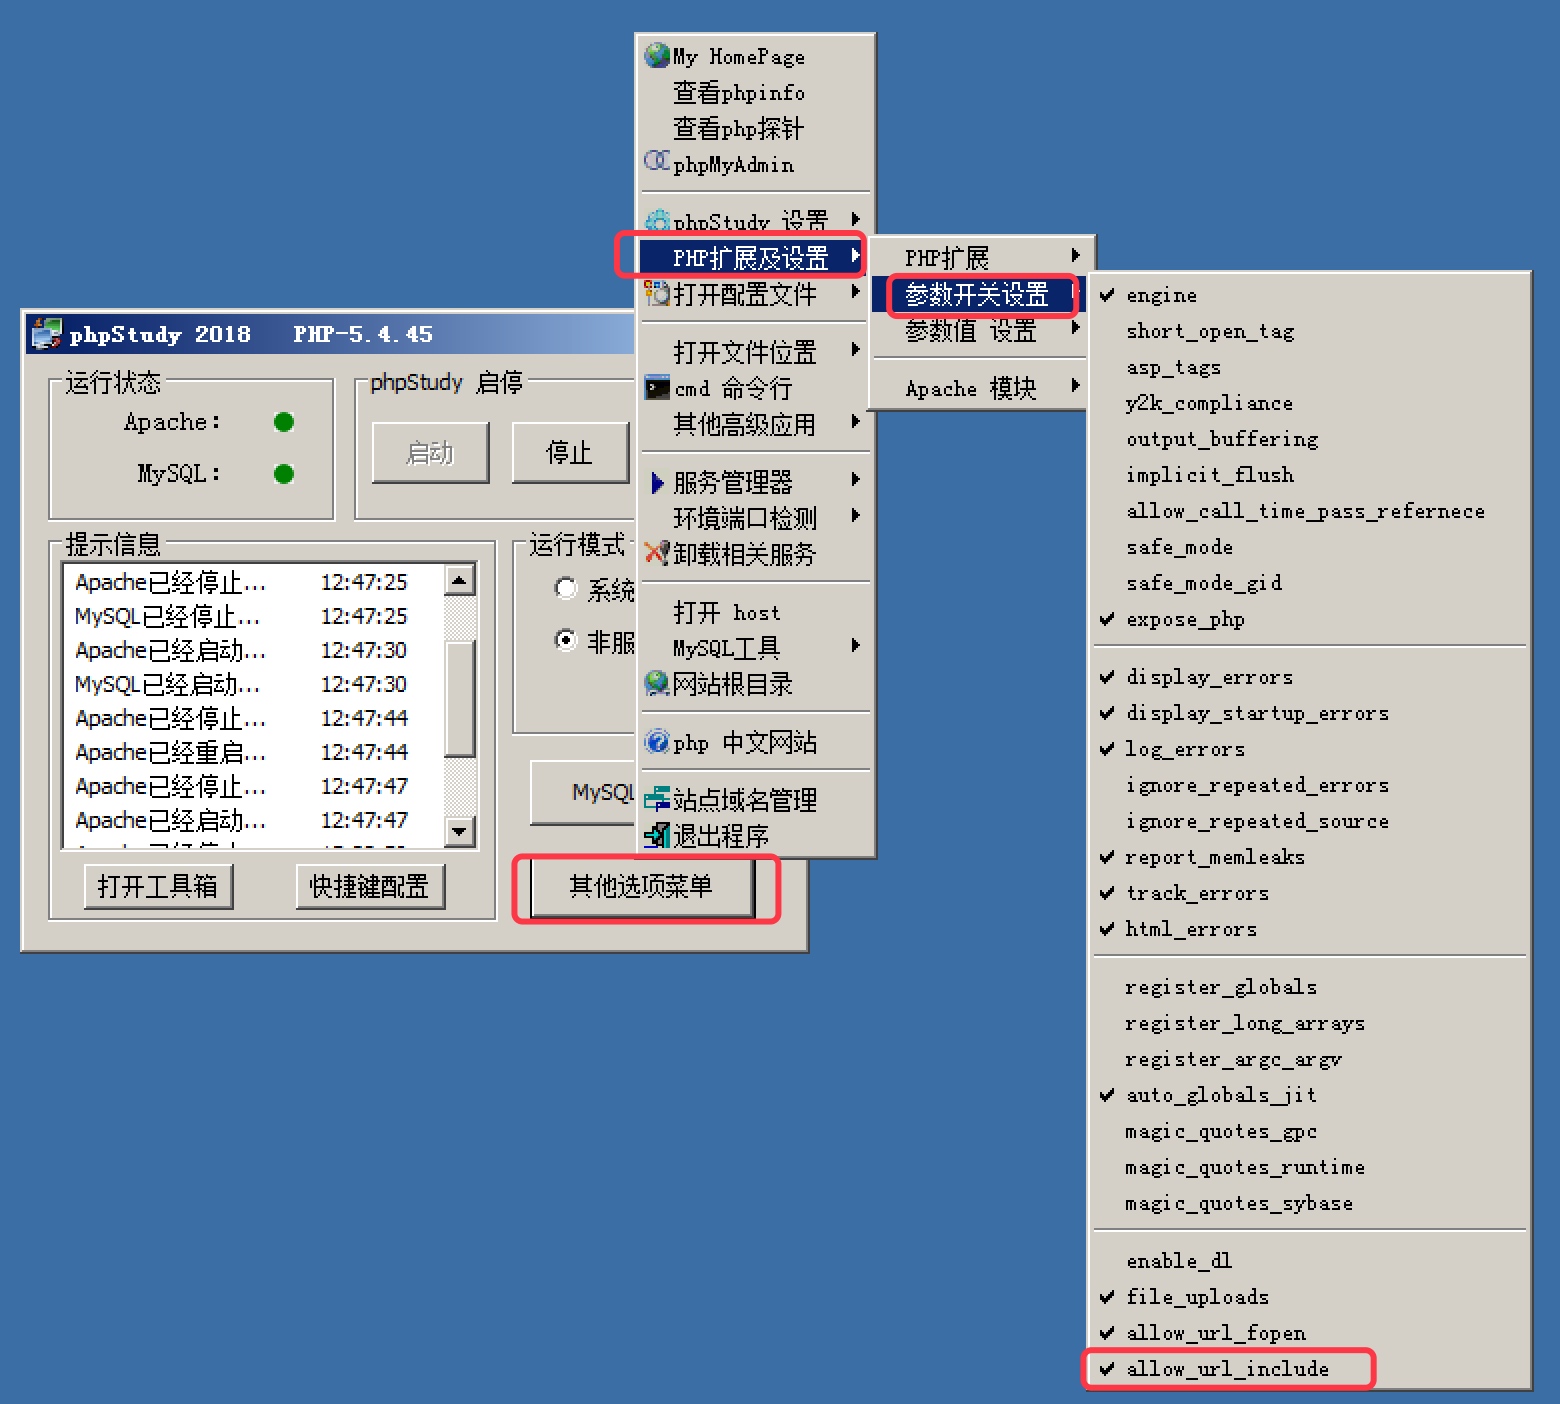Click the log list scroll-down arrow
This screenshot has height=1404, width=1560.
(x=459, y=831)
